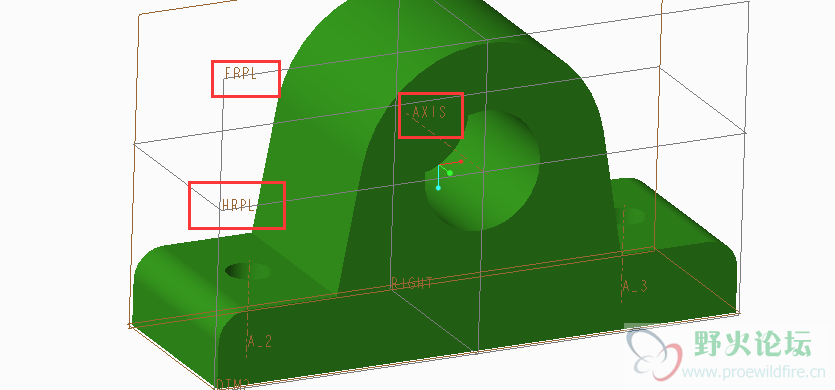Screen dimensions: 835x390
Task: Open the www.proewildfire.cn link
Action: point(754,372)
